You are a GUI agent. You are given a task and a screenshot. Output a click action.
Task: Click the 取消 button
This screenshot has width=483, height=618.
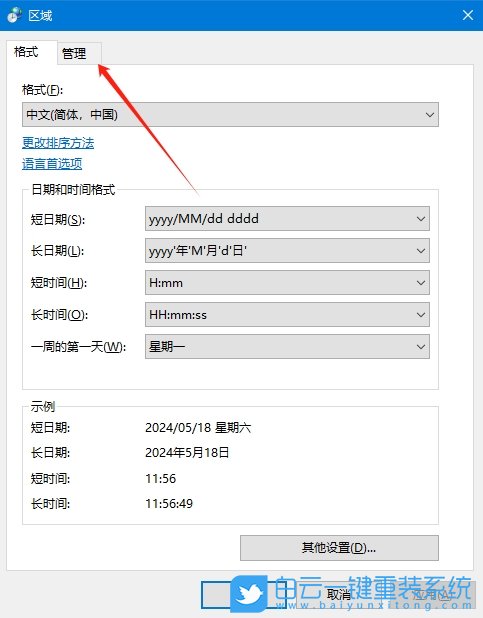[338, 594]
